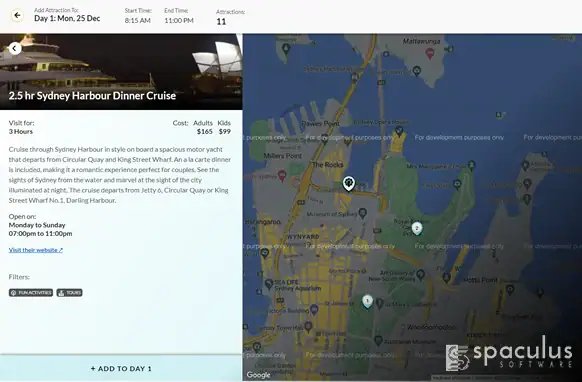Image resolution: width=582 pixels, height=382 pixels.
Task: Click the Adults cost $165
Action: point(205,131)
